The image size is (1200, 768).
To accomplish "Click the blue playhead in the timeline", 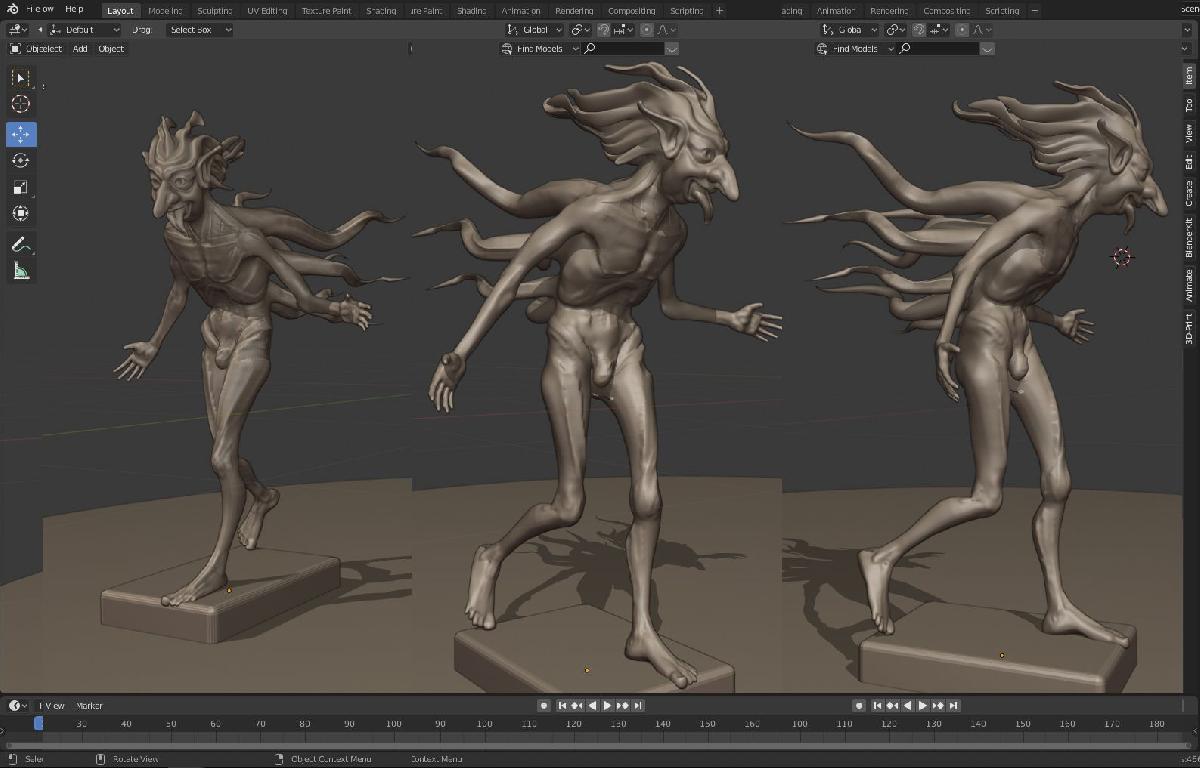I will [x=38, y=723].
